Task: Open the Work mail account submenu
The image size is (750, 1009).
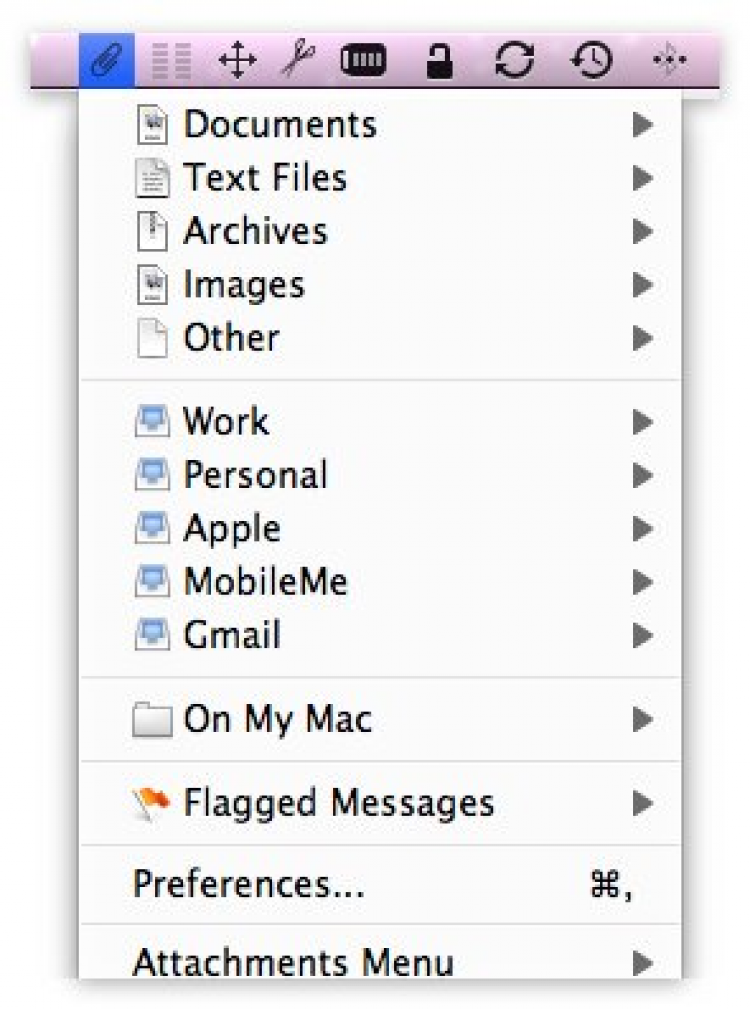Action: tap(226, 422)
